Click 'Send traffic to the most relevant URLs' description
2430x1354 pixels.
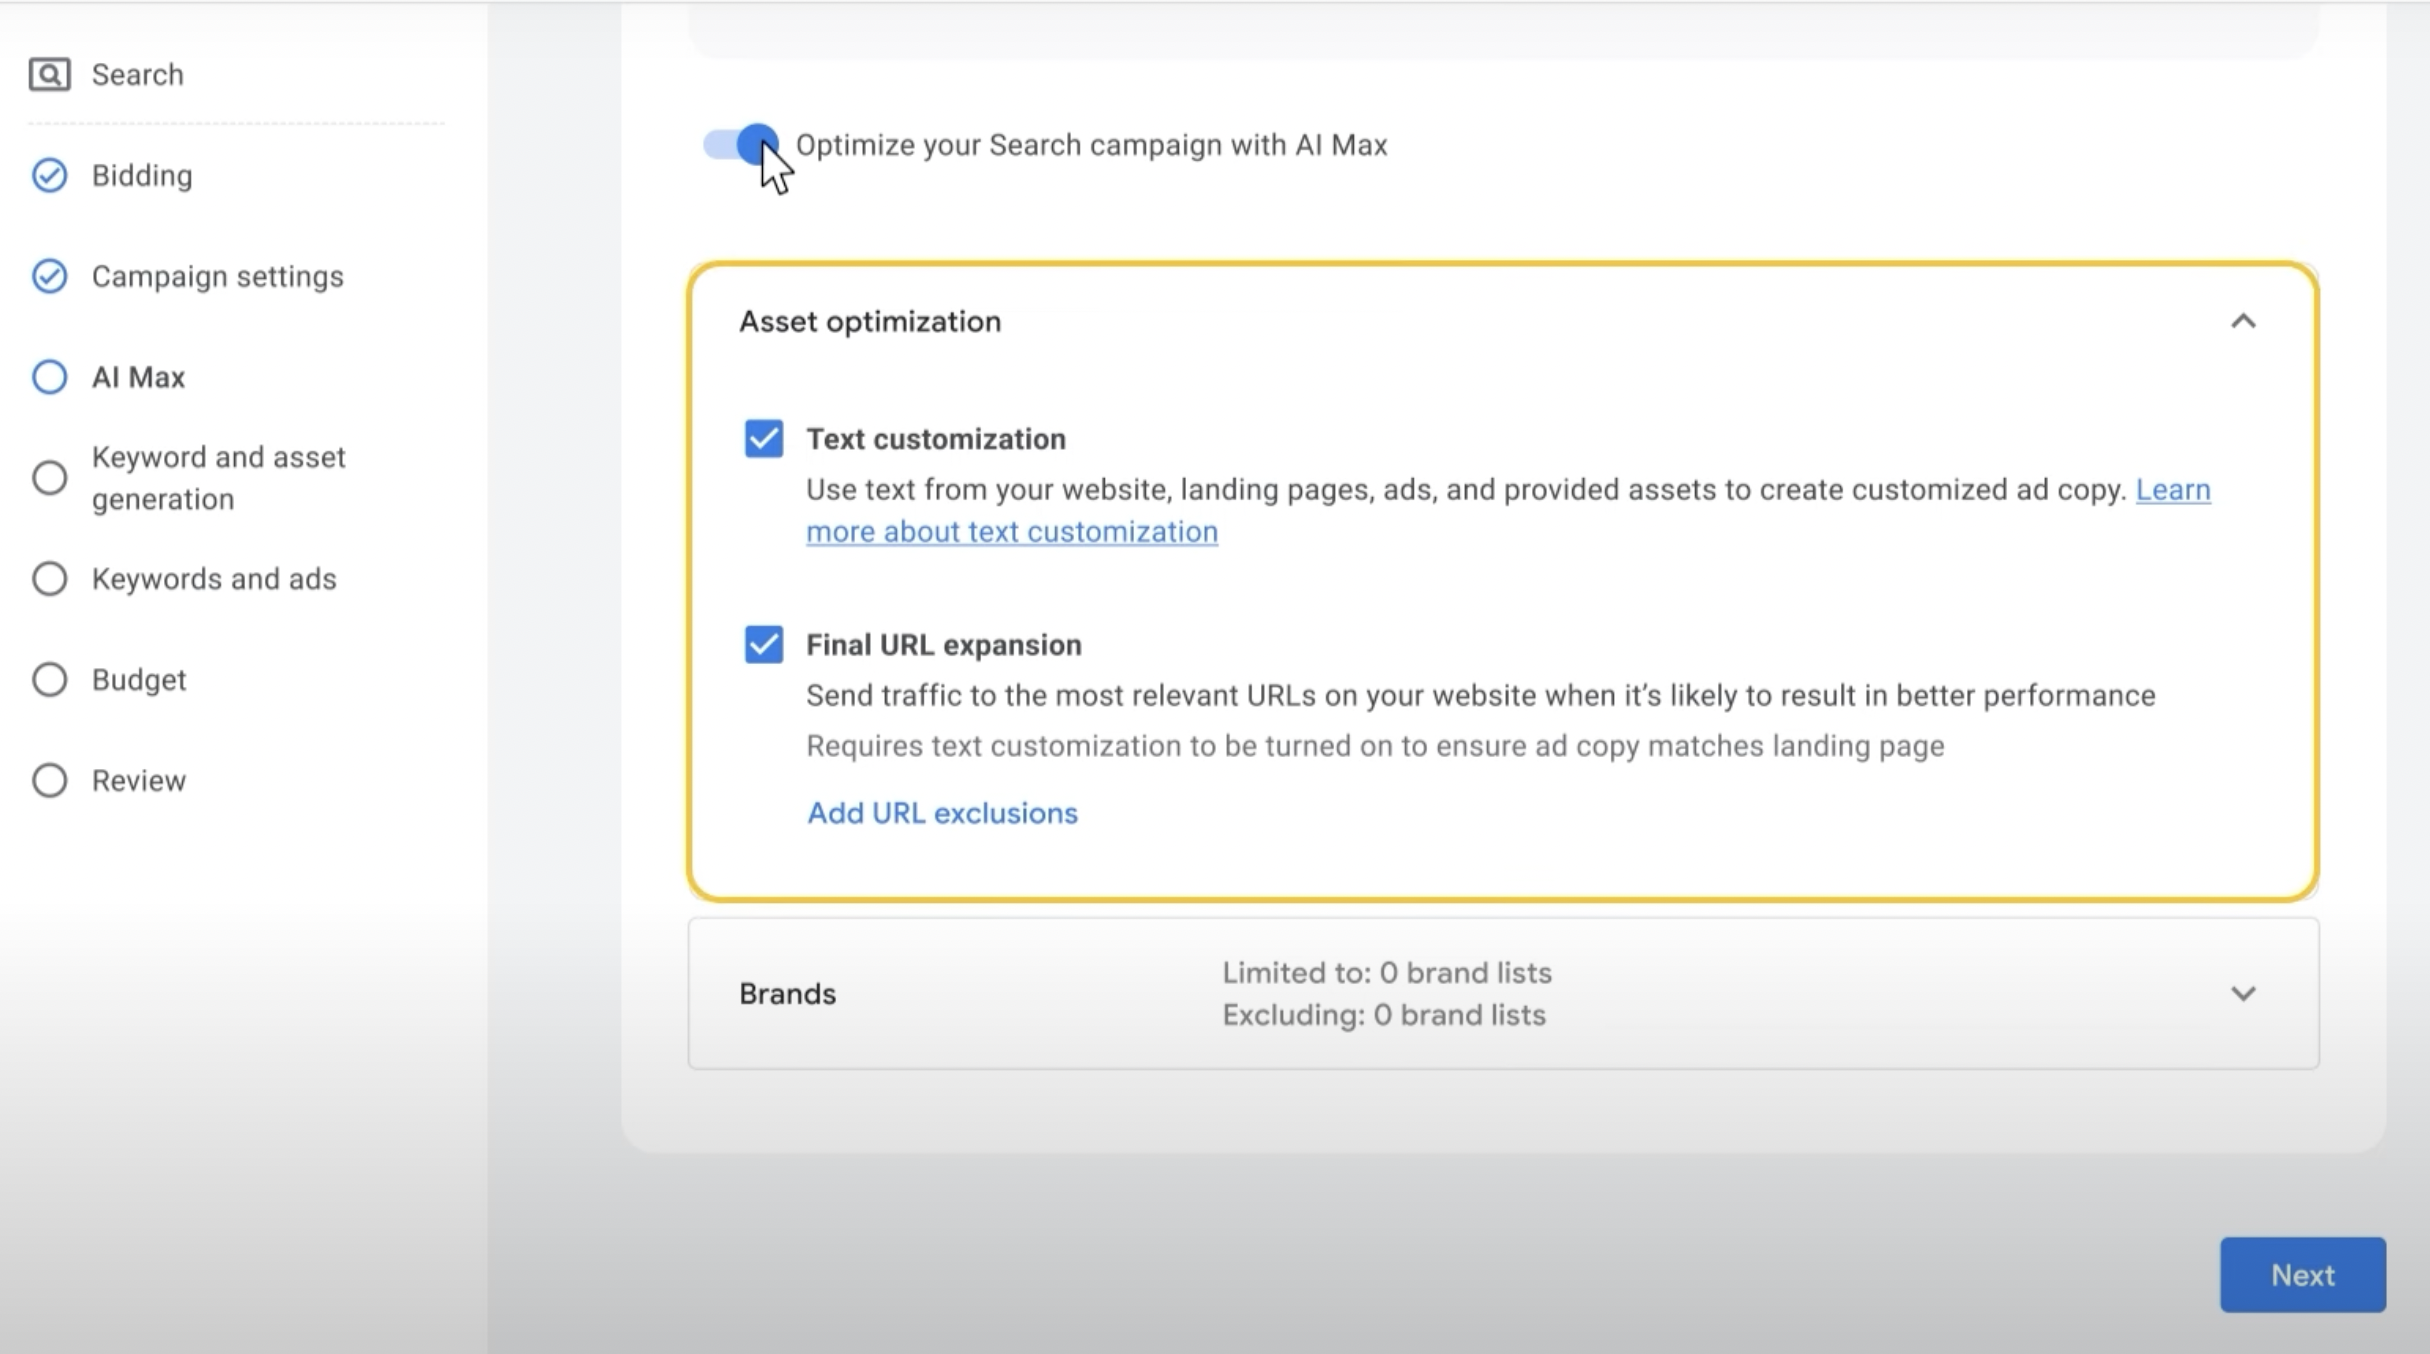coord(1481,696)
